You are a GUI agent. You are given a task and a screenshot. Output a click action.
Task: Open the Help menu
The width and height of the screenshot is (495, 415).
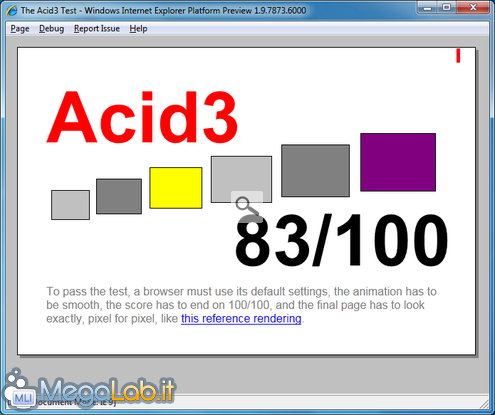(x=138, y=29)
